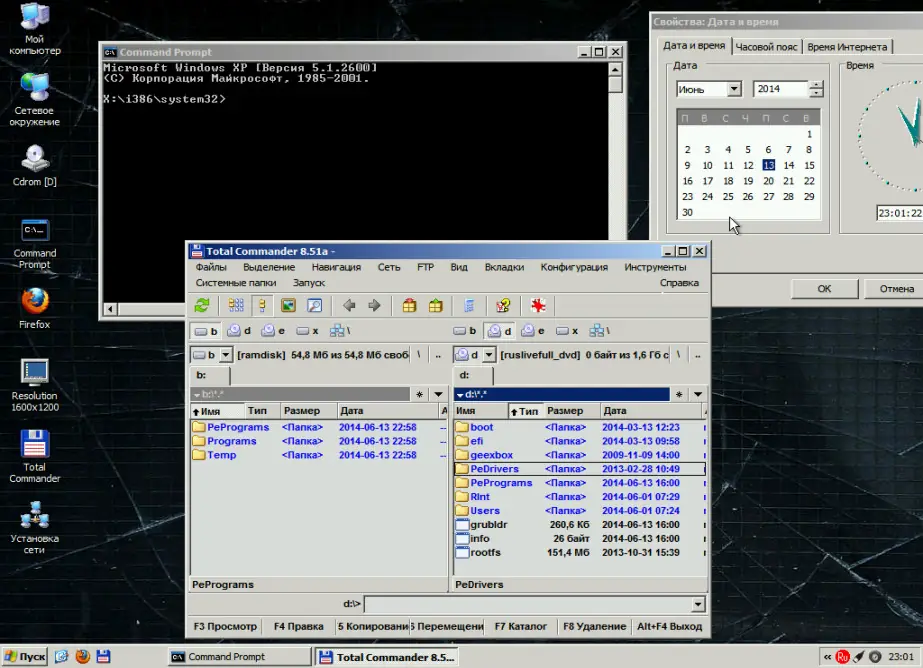Click the Firefox quick launch icon in taskbar
The height and width of the screenshot is (668, 923).
pyautogui.click(x=82, y=656)
